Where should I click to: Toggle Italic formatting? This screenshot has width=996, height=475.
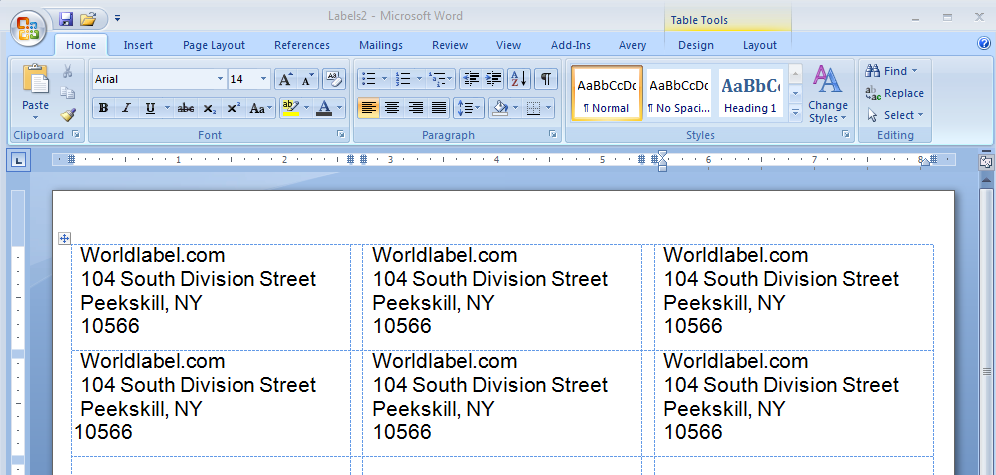(x=126, y=108)
